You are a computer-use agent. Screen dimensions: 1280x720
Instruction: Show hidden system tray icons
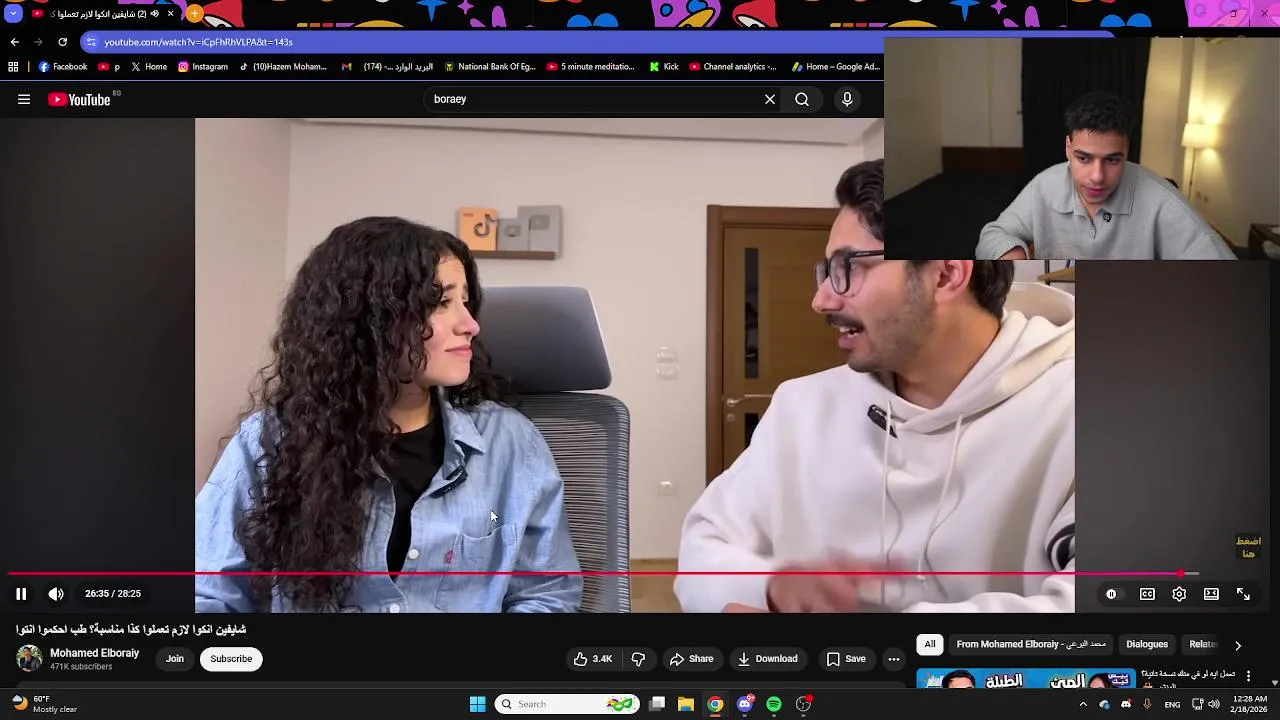pos(1083,704)
